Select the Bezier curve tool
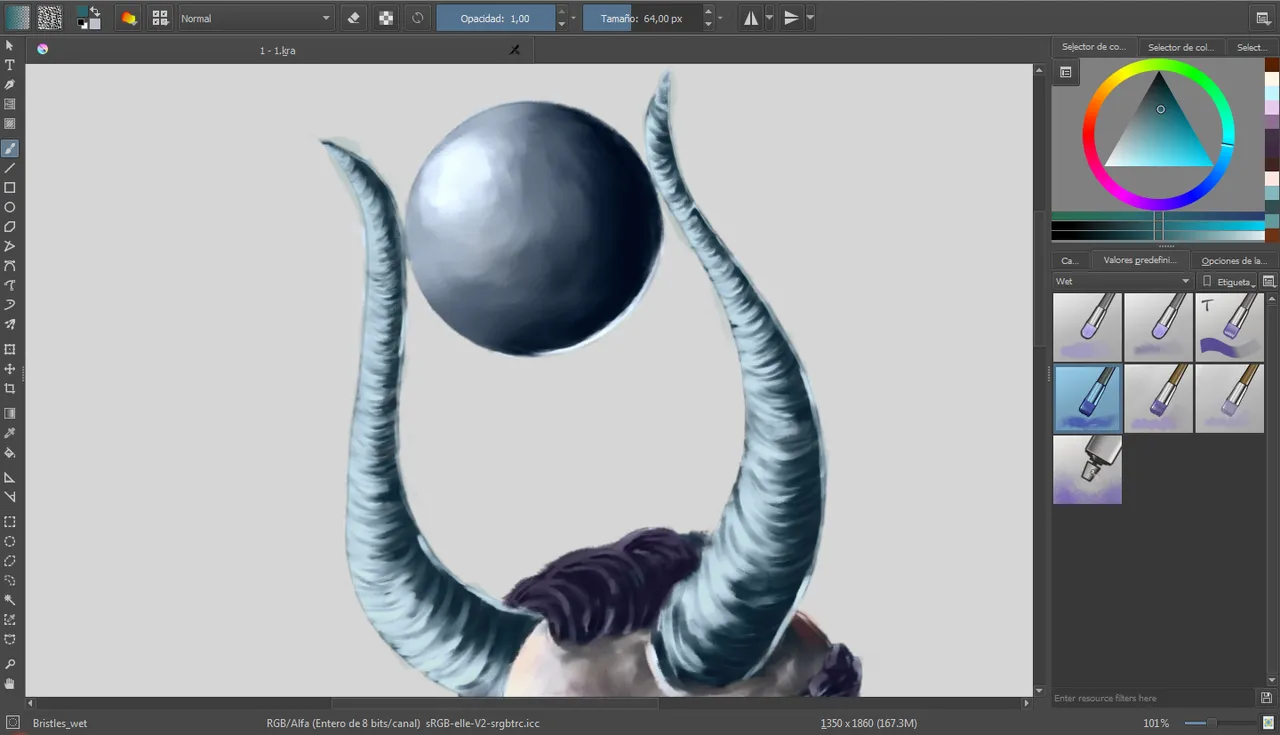This screenshot has height=735, width=1280. pyautogui.click(x=10, y=266)
